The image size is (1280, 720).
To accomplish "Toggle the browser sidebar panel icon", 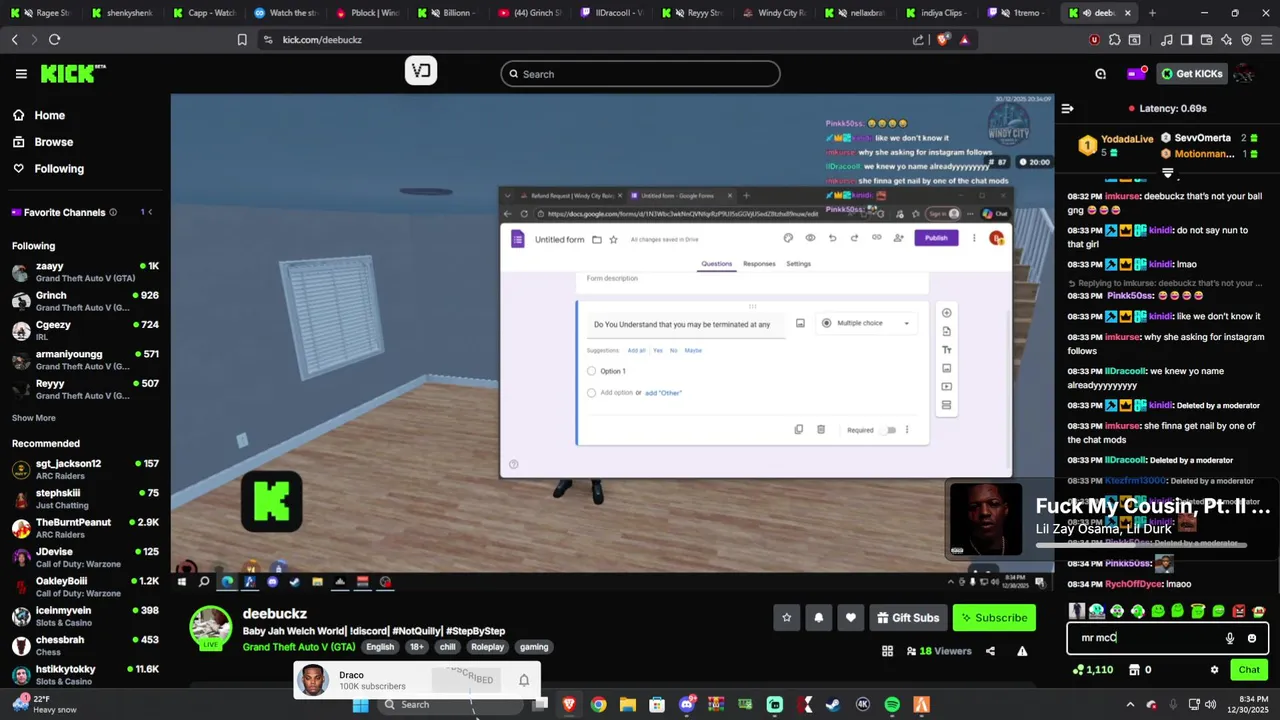I will coord(1186,40).
